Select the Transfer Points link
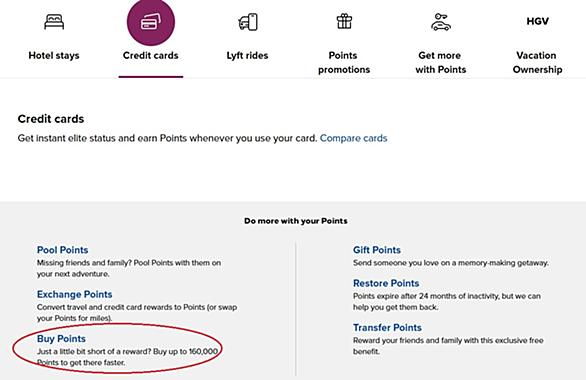The image size is (586, 380). pos(387,328)
